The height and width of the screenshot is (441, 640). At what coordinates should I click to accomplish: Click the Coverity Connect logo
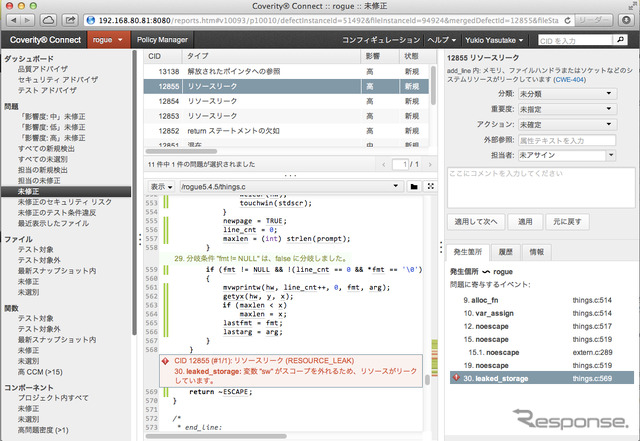coord(45,40)
